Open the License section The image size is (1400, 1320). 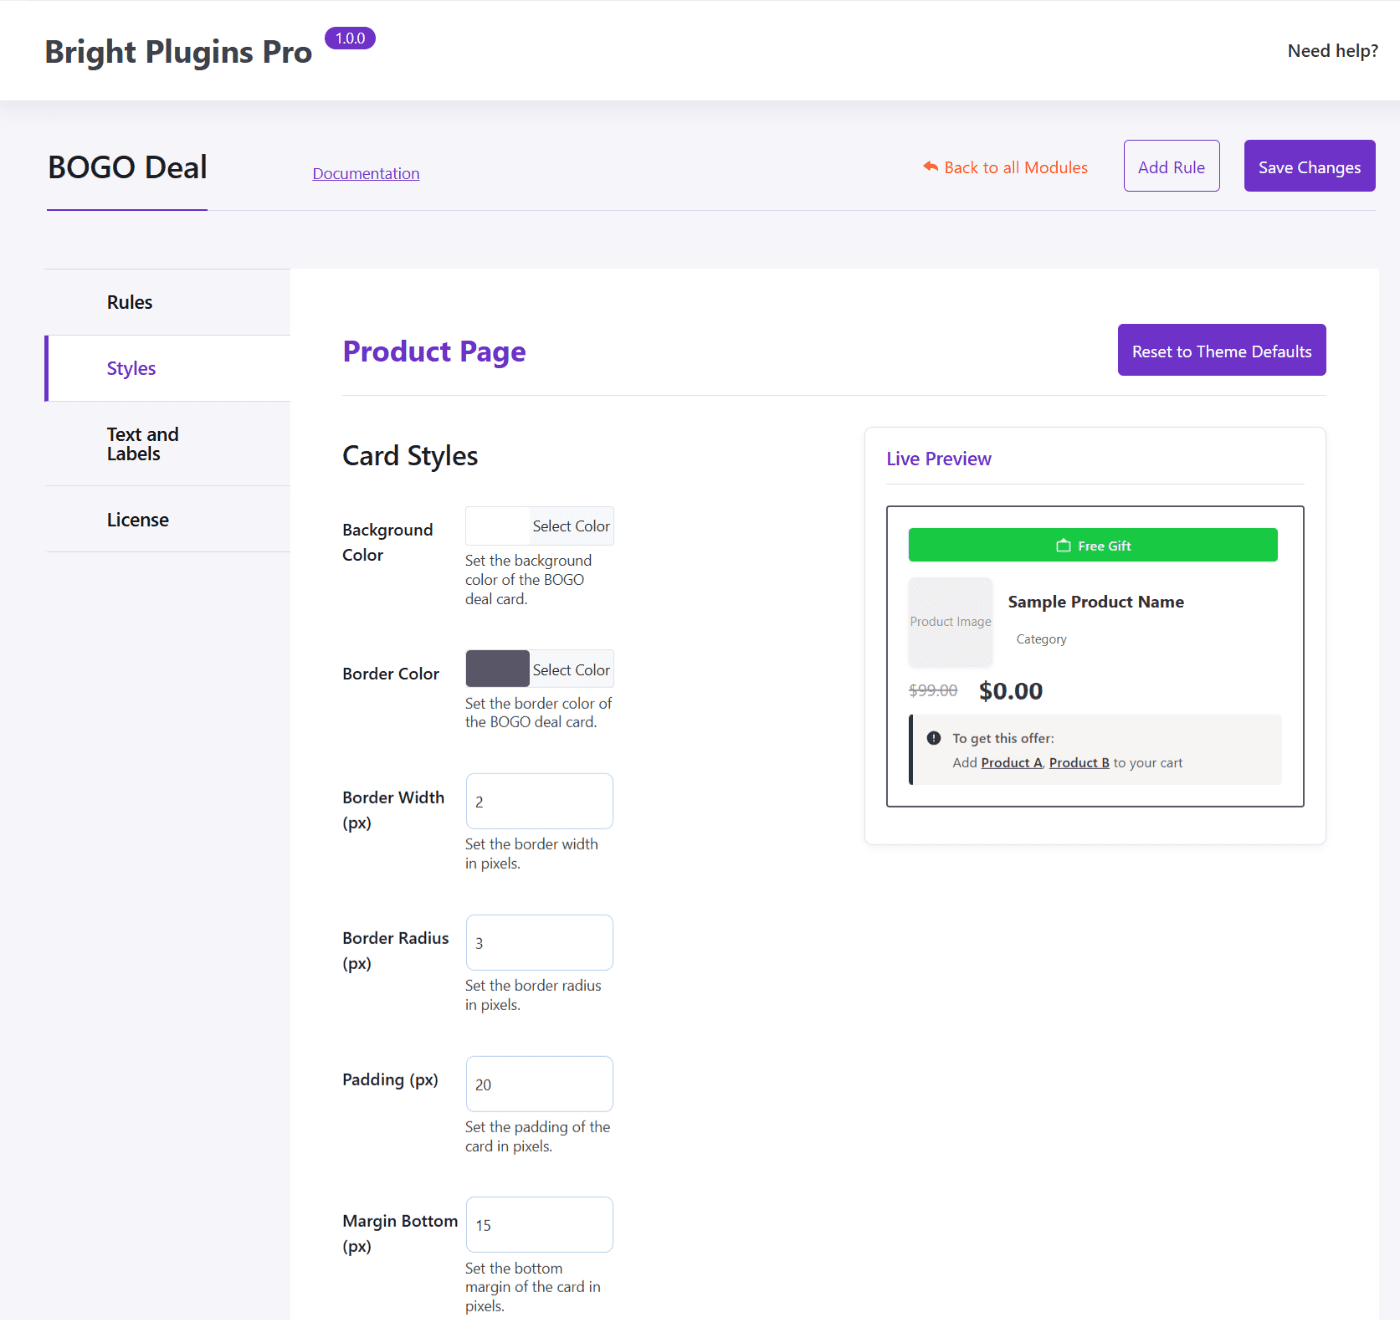click(x=138, y=519)
